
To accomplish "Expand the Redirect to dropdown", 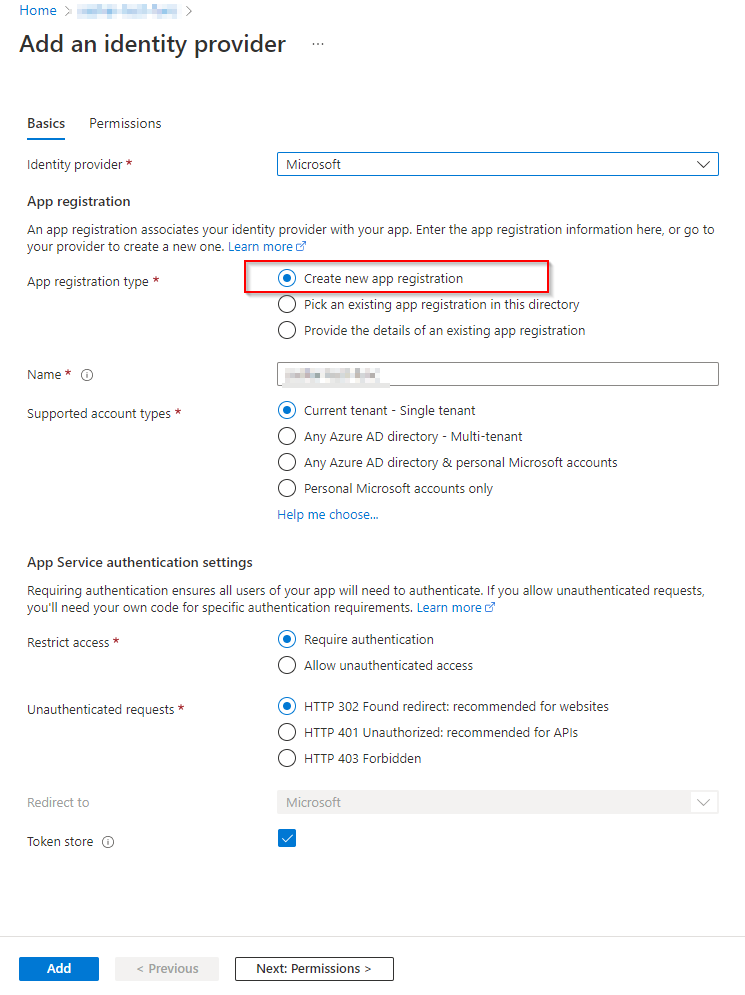I will pos(703,802).
